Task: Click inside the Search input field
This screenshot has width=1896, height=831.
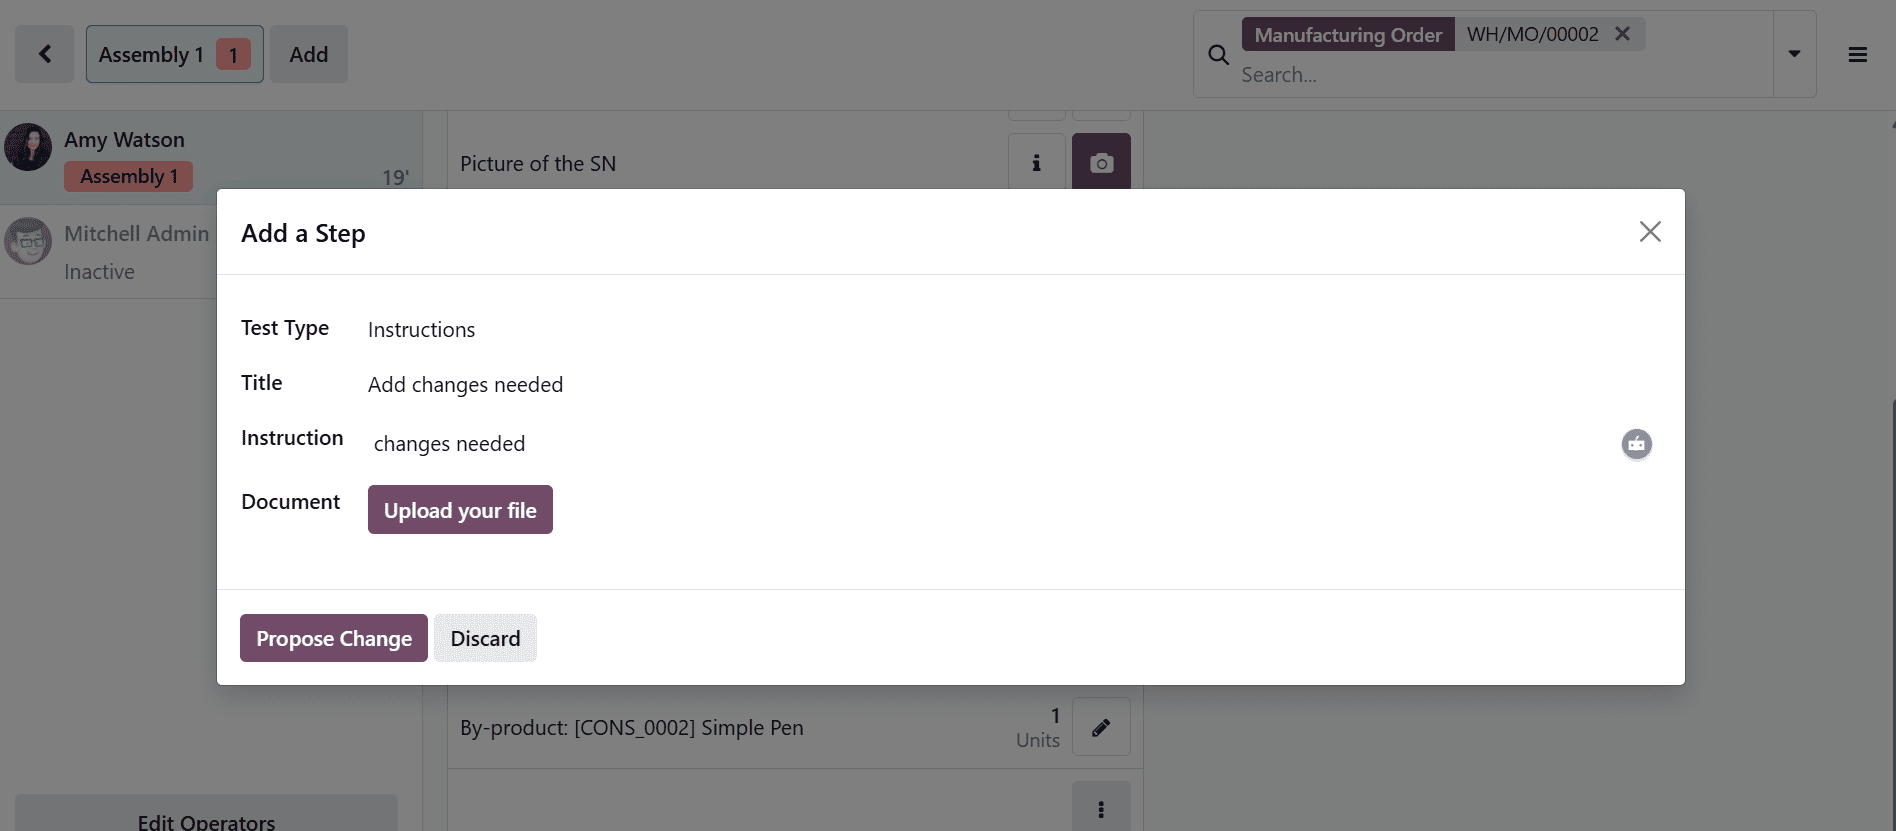Action: point(1400,74)
